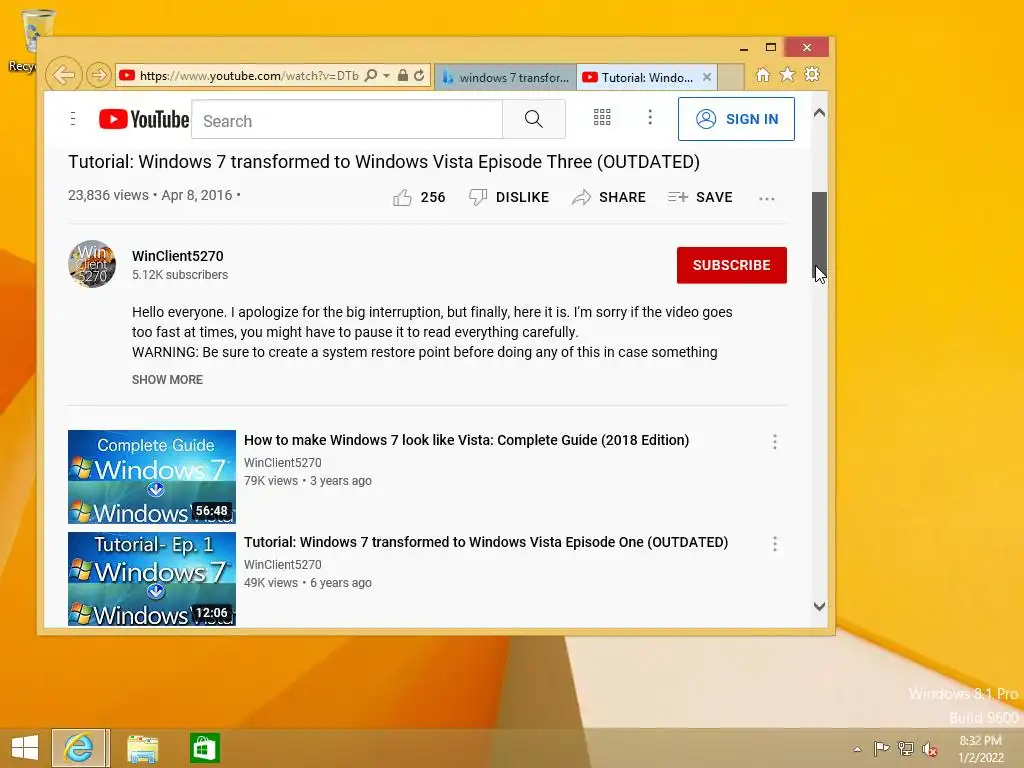This screenshot has height=768, width=1024.
Task: Click the '23,836 views' text
Action: [108, 195]
